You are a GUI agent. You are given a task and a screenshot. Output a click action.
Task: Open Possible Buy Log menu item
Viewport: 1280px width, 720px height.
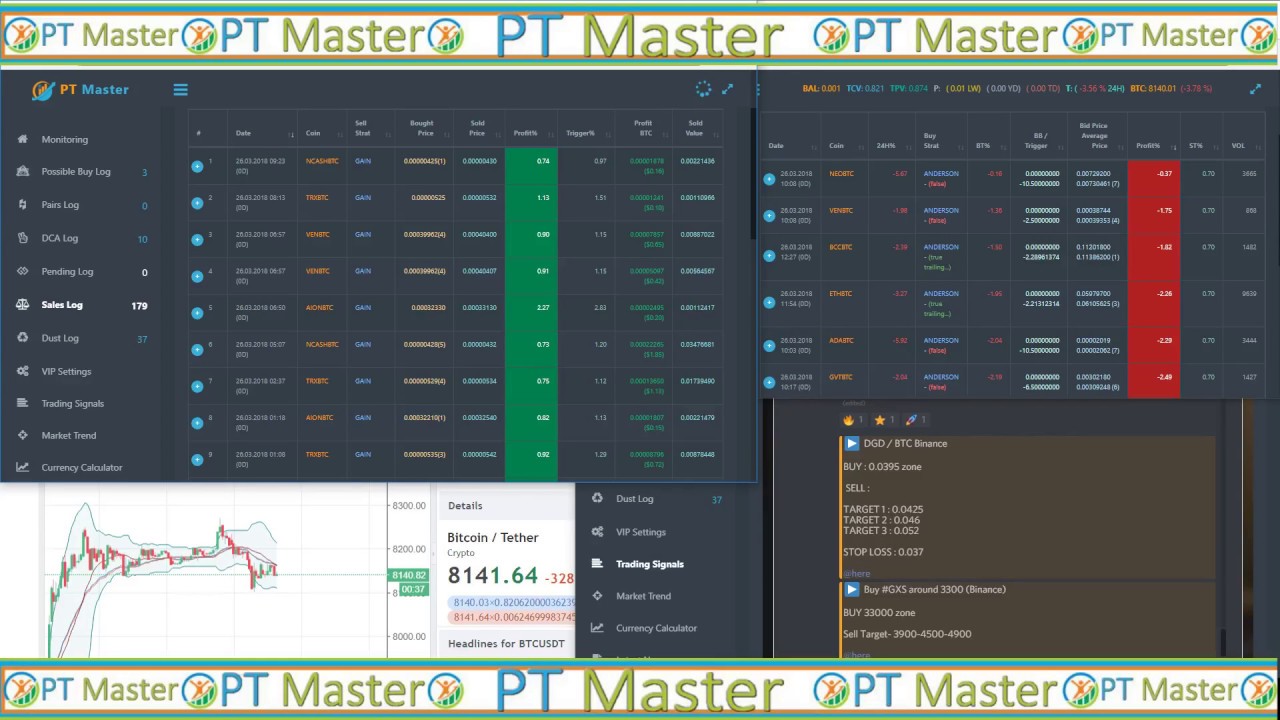point(76,171)
